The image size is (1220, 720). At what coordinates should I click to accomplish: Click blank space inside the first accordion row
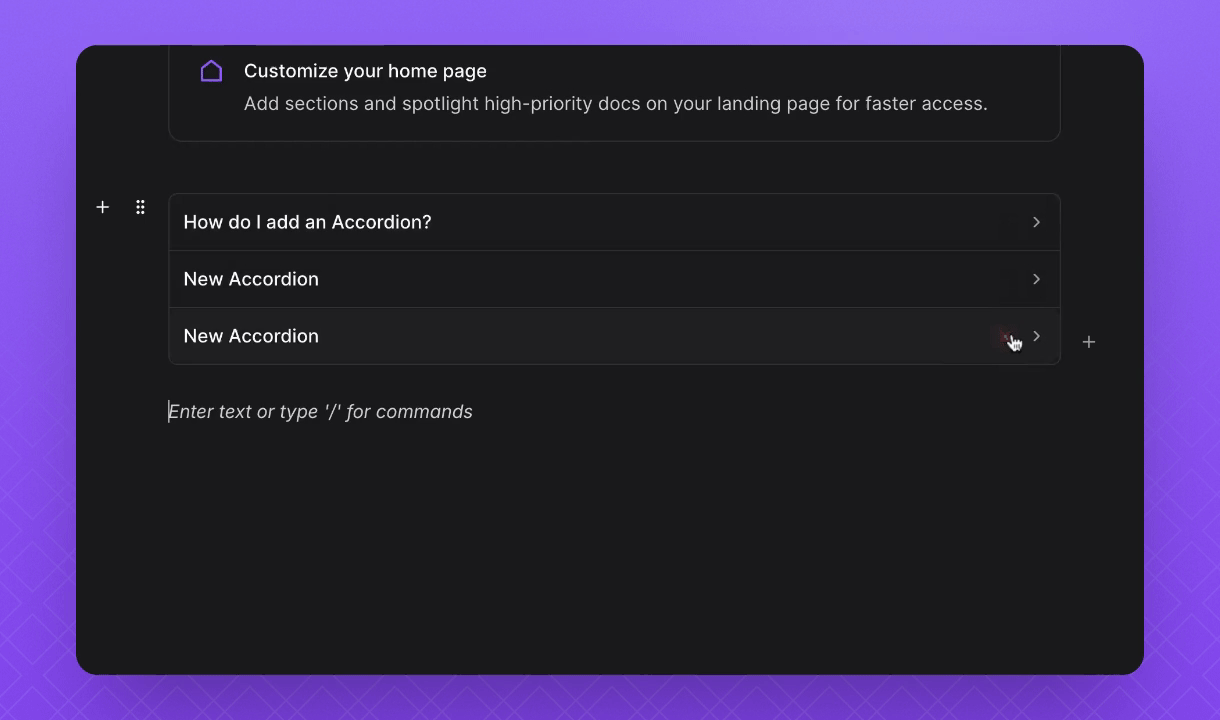click(700, 222)
